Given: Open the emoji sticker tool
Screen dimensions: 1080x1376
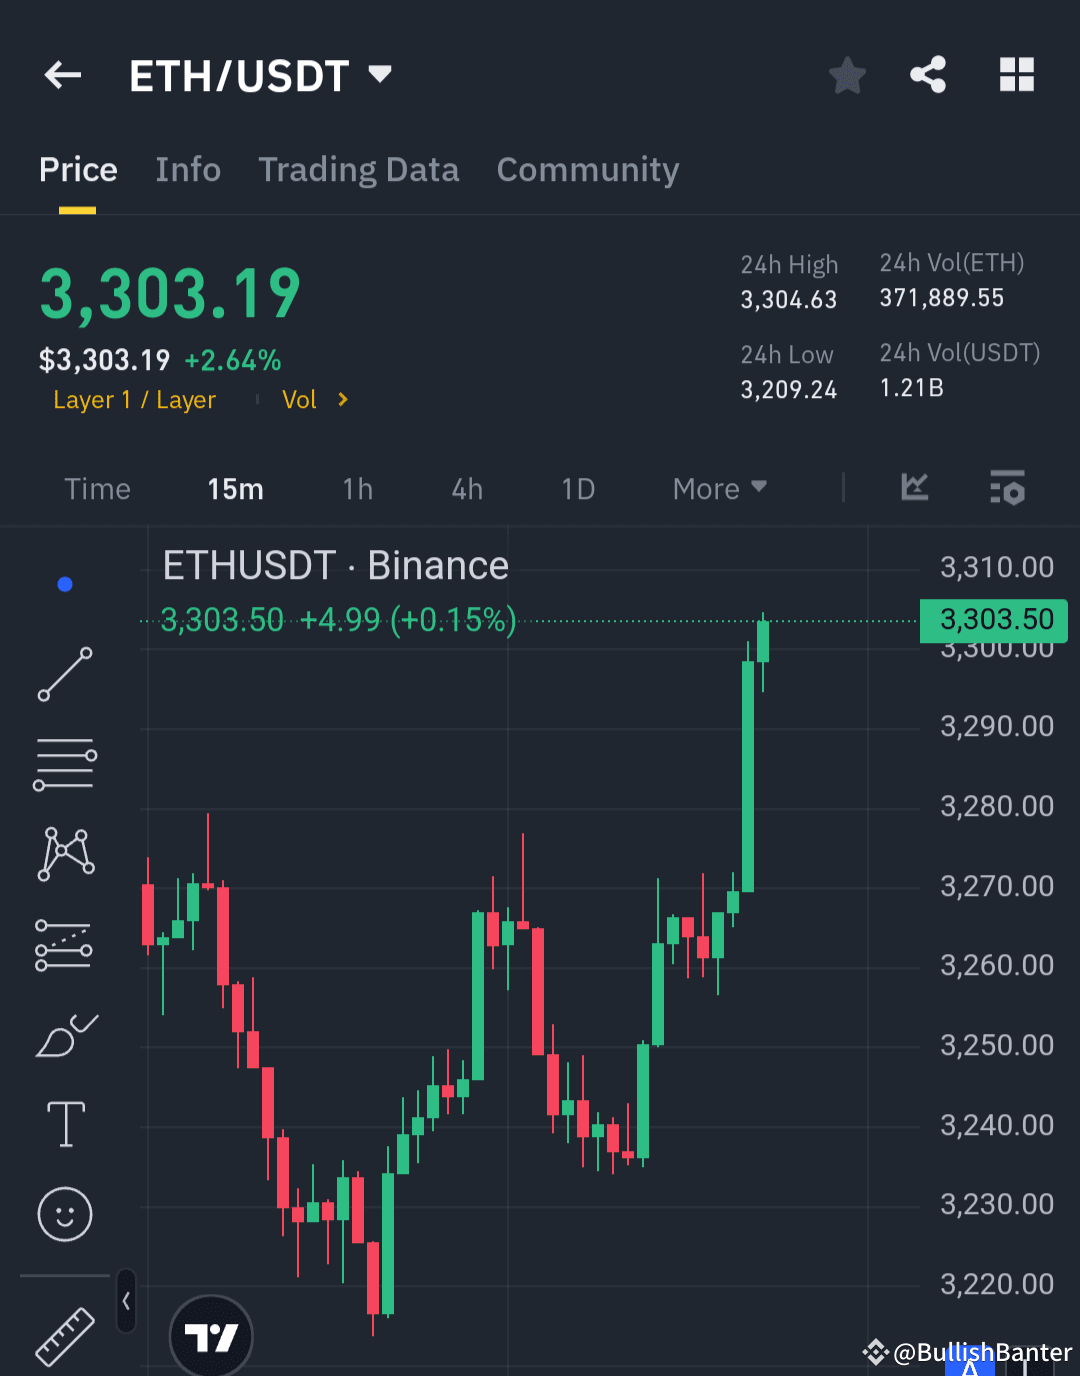Looking at the screenshot, I should [64, 1214].
